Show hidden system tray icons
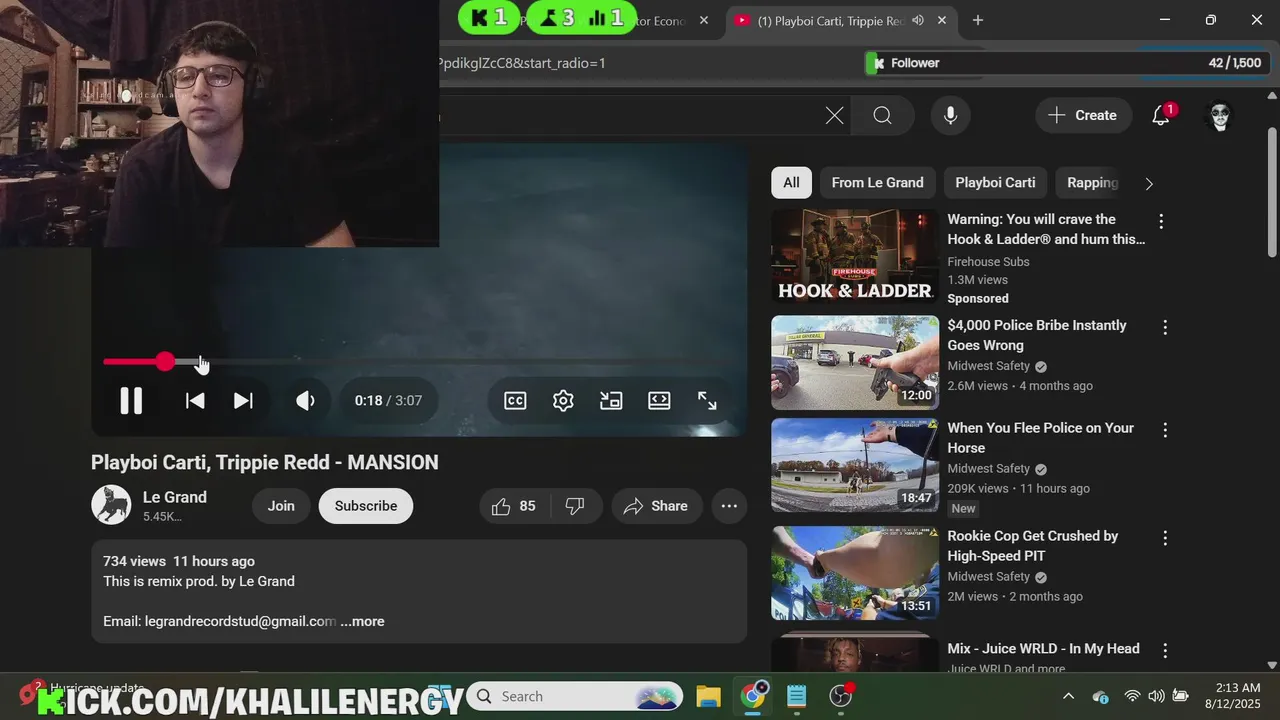 [x=1068, y=696]
